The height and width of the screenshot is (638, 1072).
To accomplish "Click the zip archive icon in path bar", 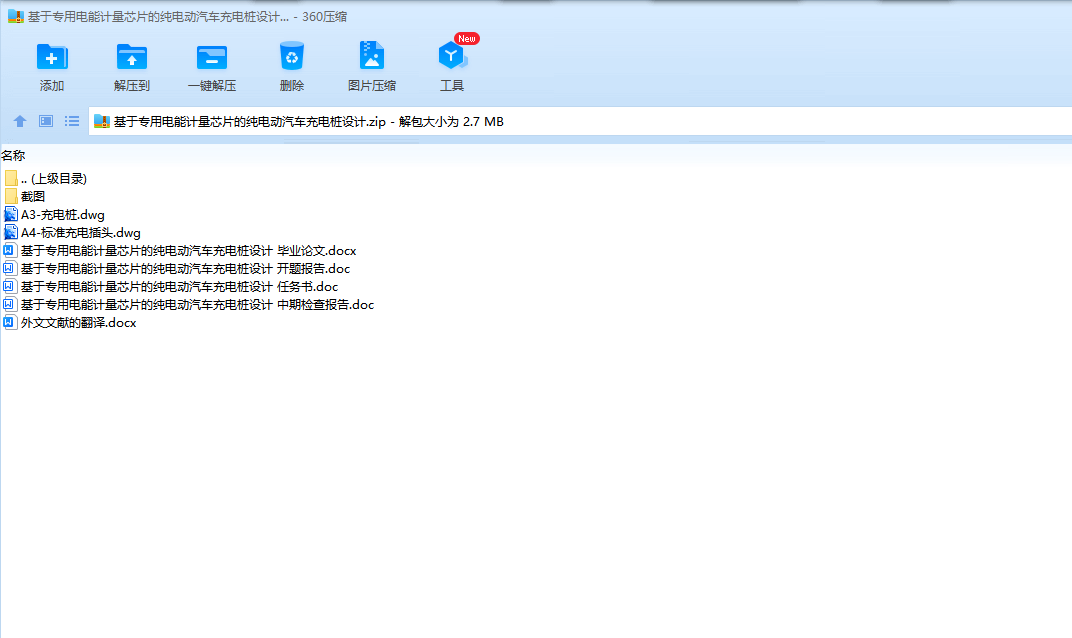I will coord(102,122).
